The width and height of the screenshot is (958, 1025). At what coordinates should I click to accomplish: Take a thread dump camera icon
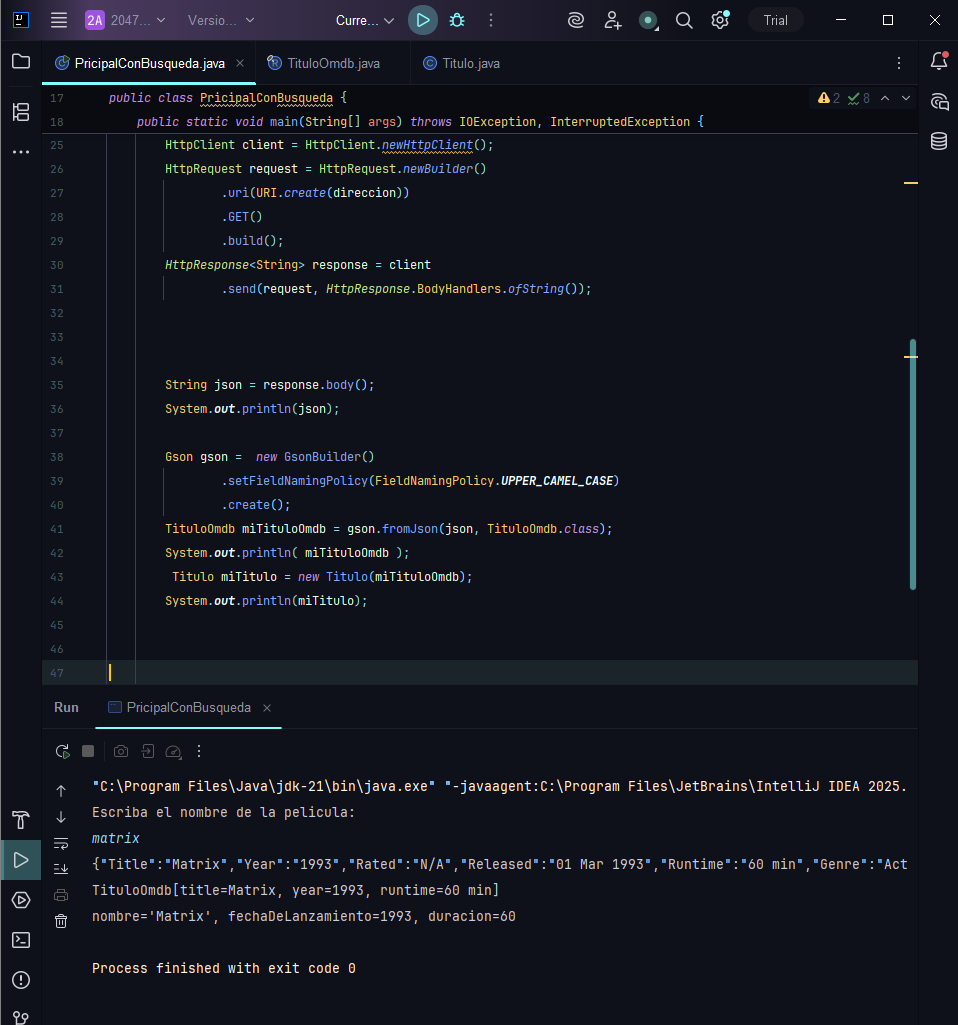point(121,751)
